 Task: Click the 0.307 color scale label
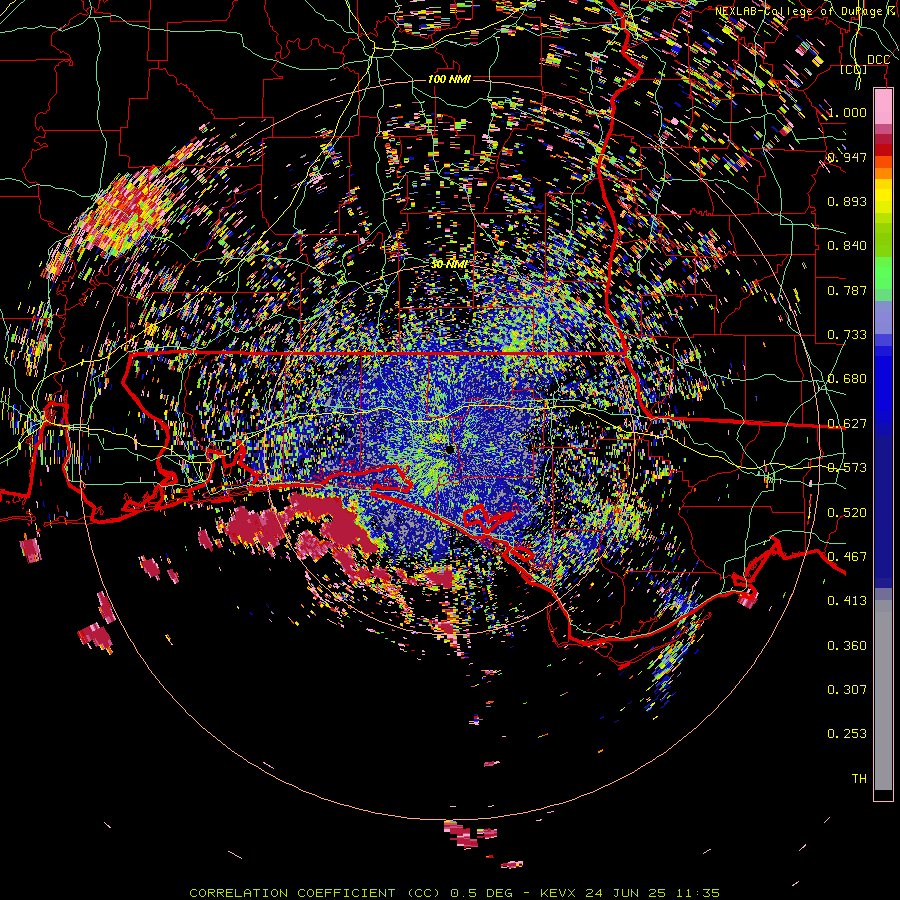click(847, 690)
